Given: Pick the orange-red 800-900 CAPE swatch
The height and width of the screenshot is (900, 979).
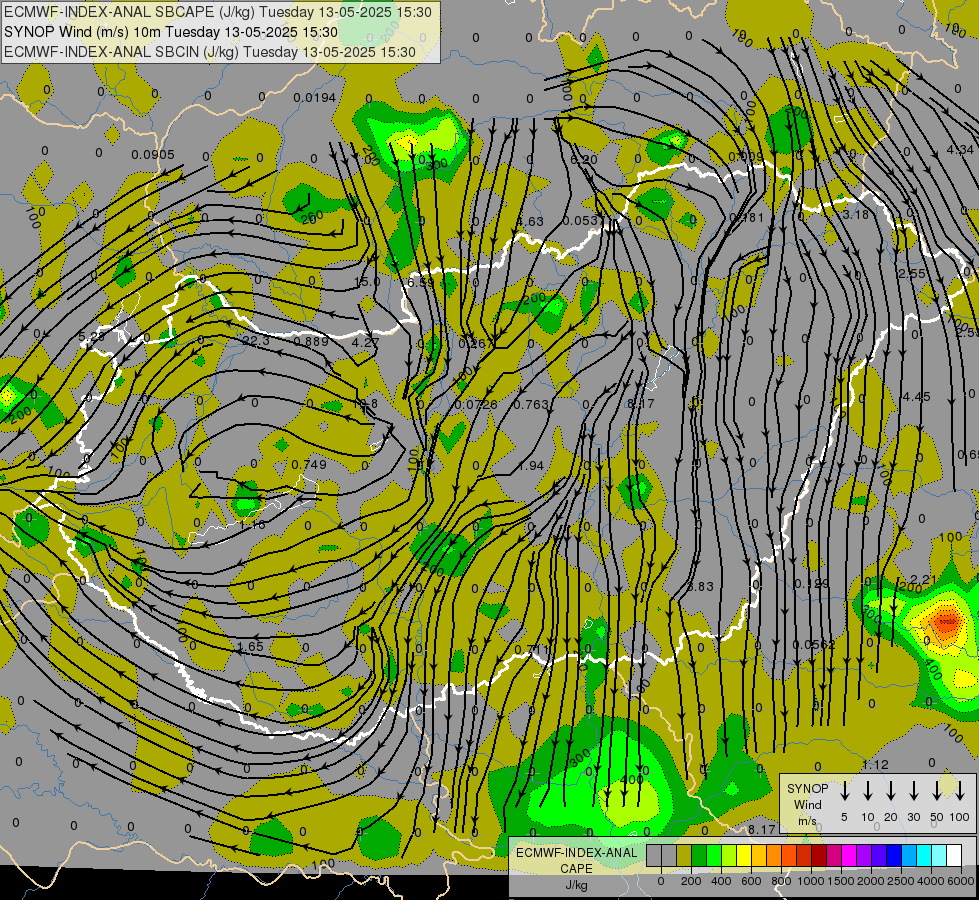Looking at the screenshot, I should click(x=789, y=856).
